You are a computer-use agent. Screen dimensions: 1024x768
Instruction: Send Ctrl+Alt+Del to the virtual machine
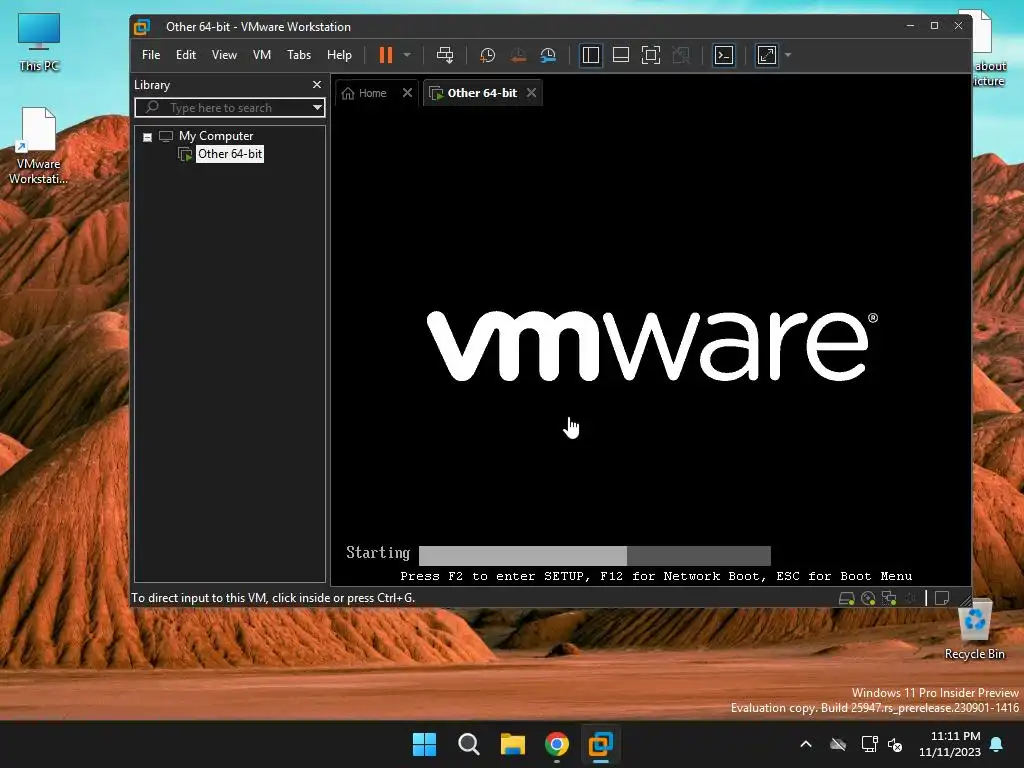[445, 55]
